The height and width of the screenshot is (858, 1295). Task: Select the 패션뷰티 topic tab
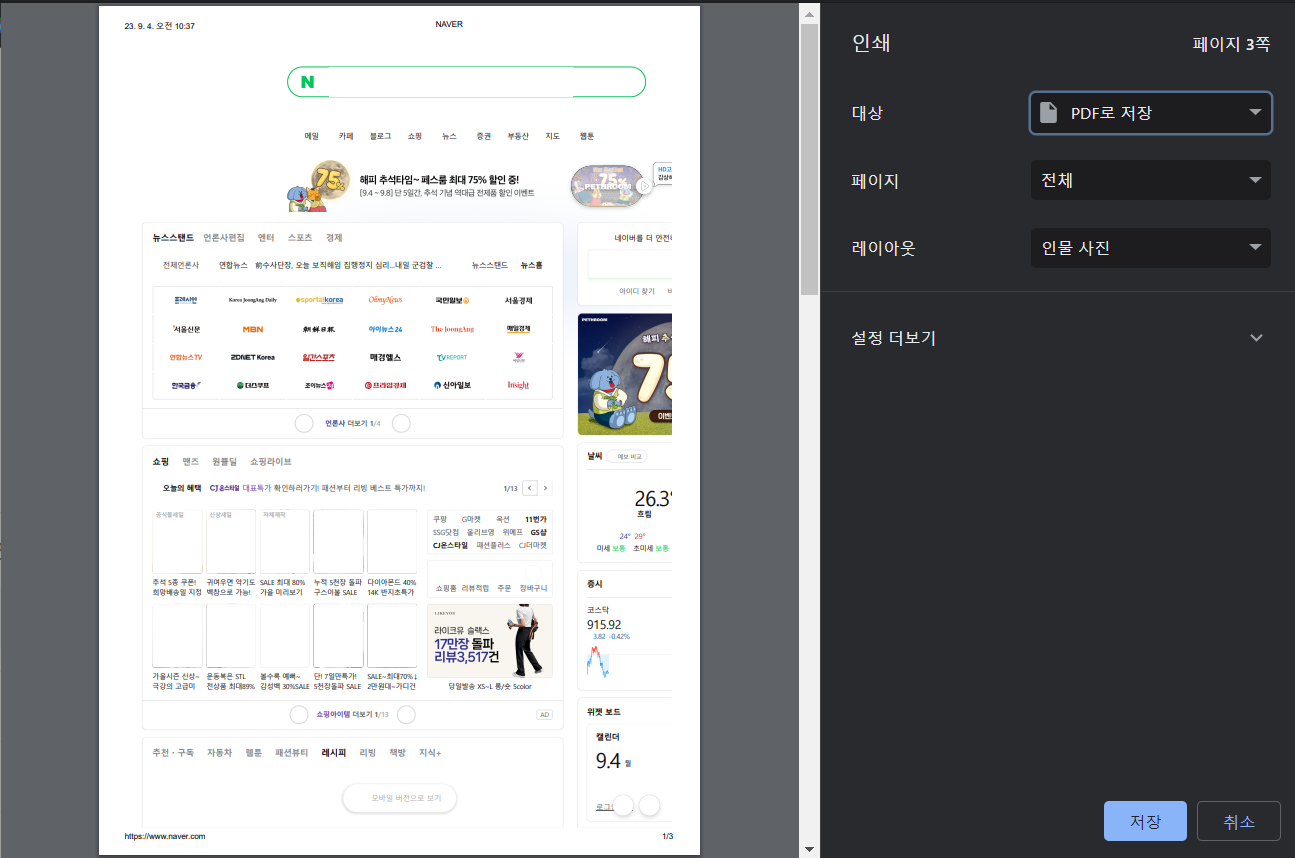click(x=292, y=753)
